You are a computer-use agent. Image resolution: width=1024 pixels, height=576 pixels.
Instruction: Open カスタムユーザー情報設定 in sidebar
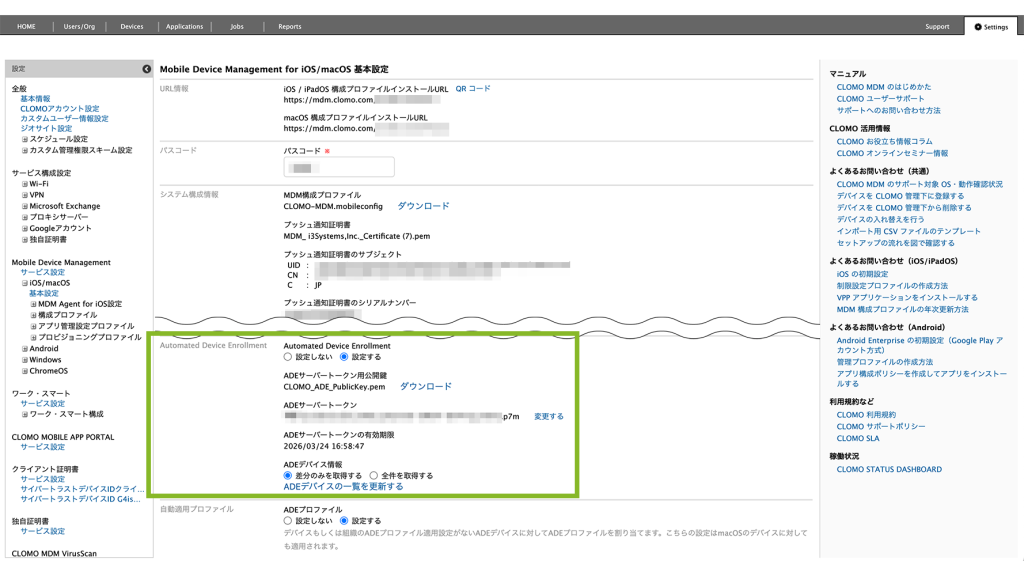tap(65, 119)
